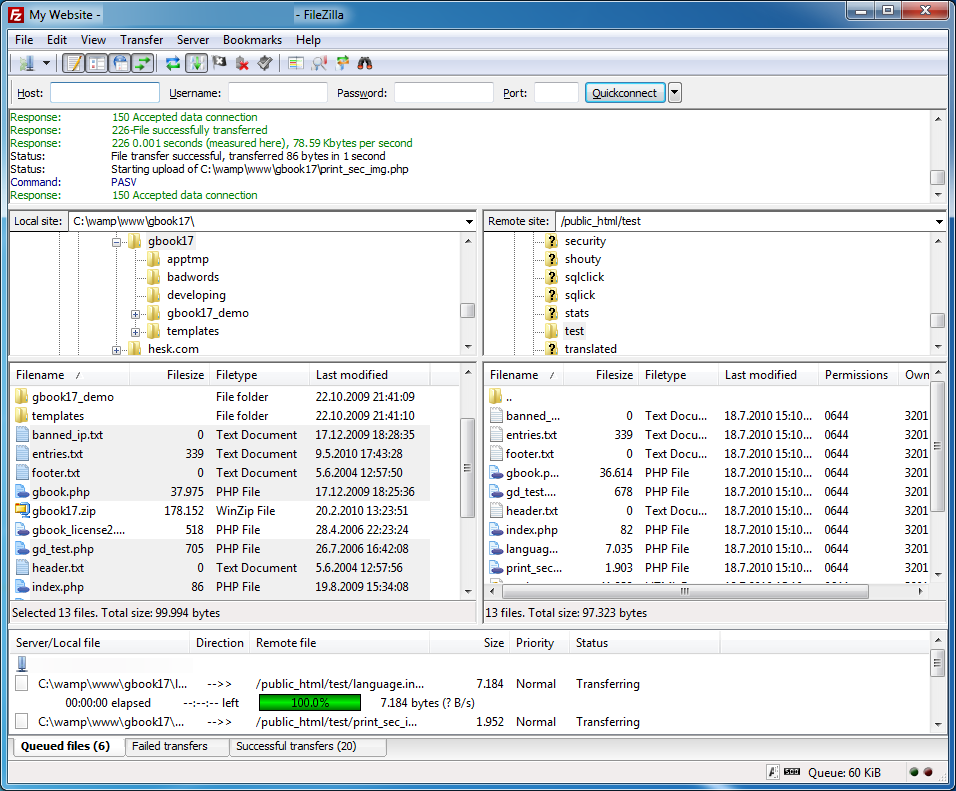Image resolution: width=956 pixels, height=791 pixels.
Task: Open the Site Manager dropdown arrow
Action: point(46,63)
